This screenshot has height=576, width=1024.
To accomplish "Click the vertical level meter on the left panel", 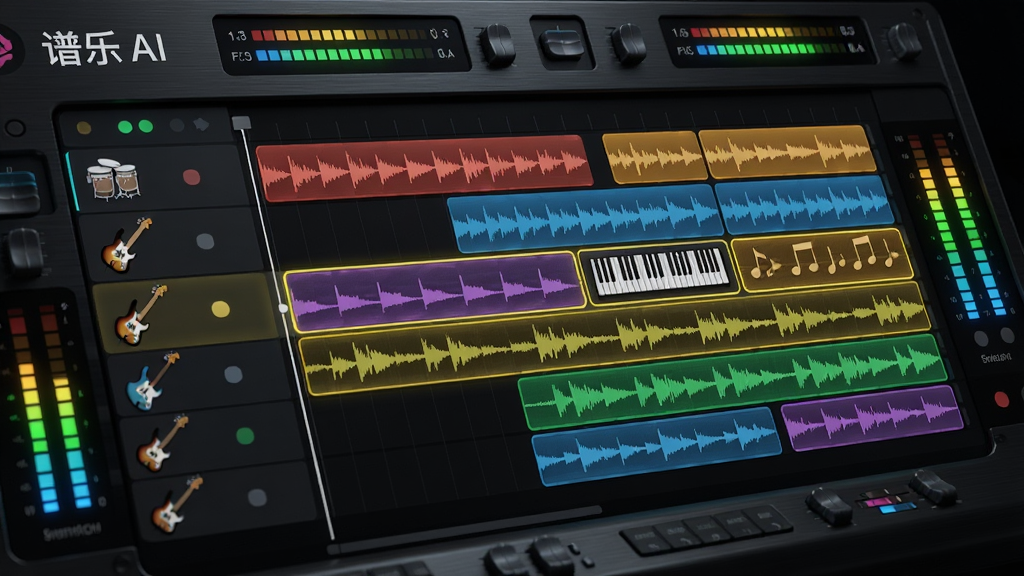I will (49, 408).
